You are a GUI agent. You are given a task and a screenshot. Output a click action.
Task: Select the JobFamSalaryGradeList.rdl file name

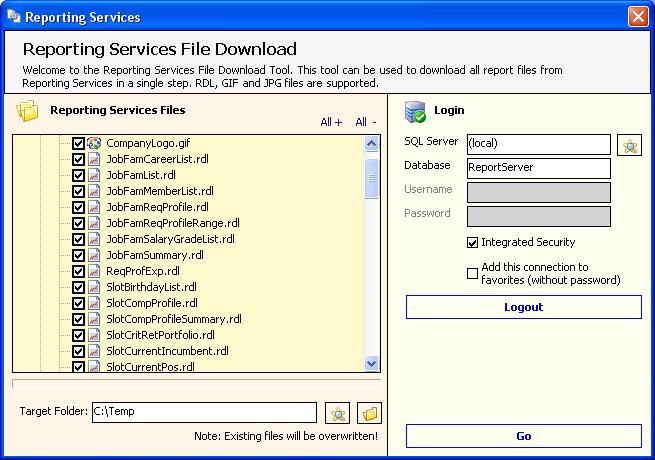point(170,239)
